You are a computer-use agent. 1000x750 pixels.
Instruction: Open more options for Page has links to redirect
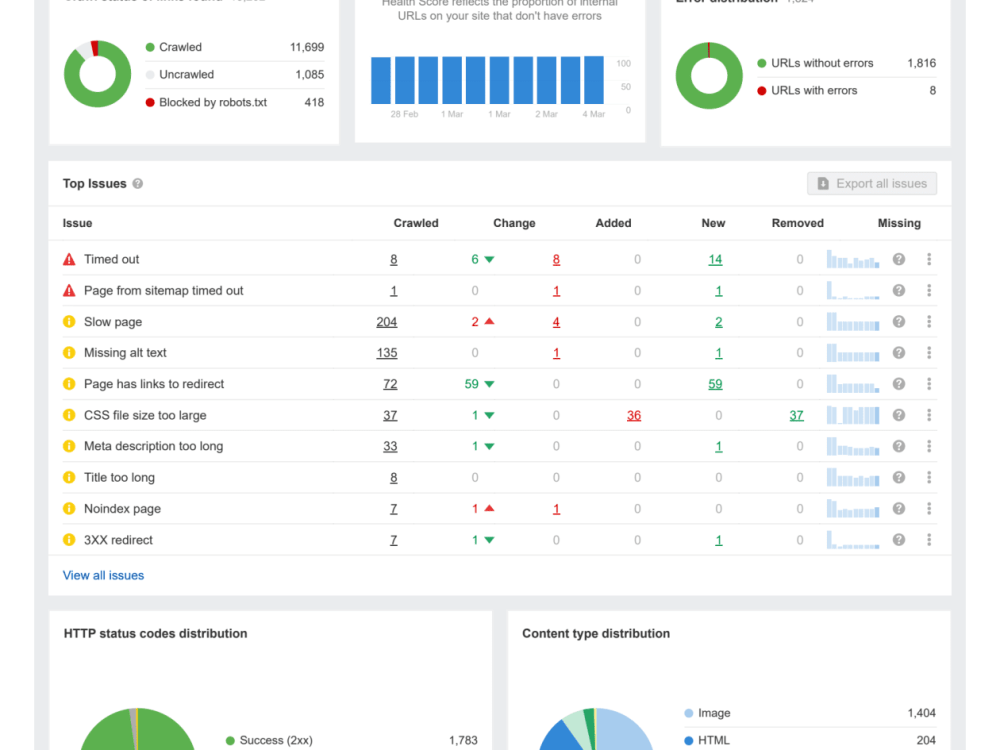click(929, 384)
